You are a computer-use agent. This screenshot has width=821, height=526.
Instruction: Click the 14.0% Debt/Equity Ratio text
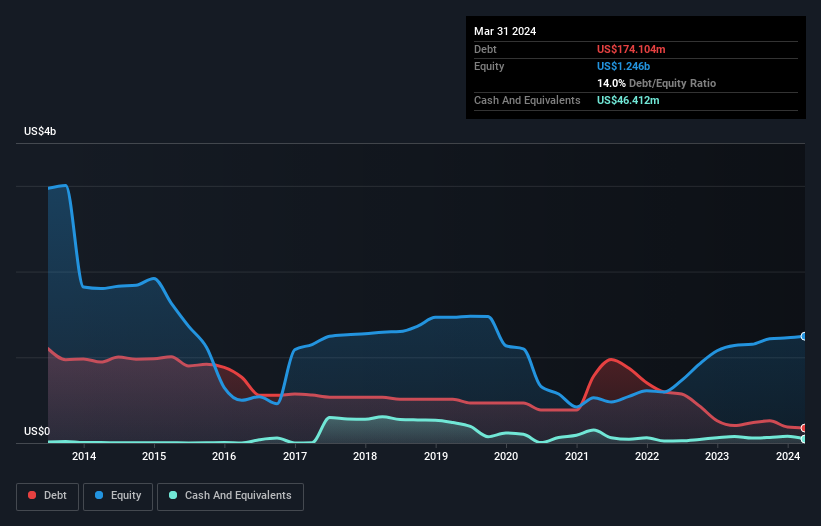[x=656, y=83]
